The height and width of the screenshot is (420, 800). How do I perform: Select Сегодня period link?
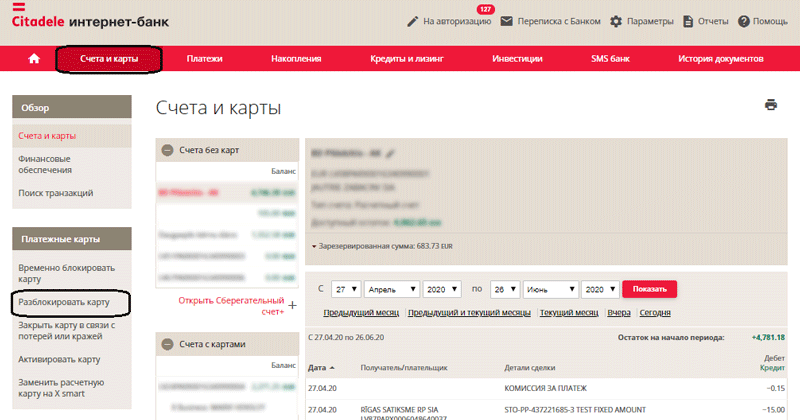pyautogui.click(x=655, y=312)
